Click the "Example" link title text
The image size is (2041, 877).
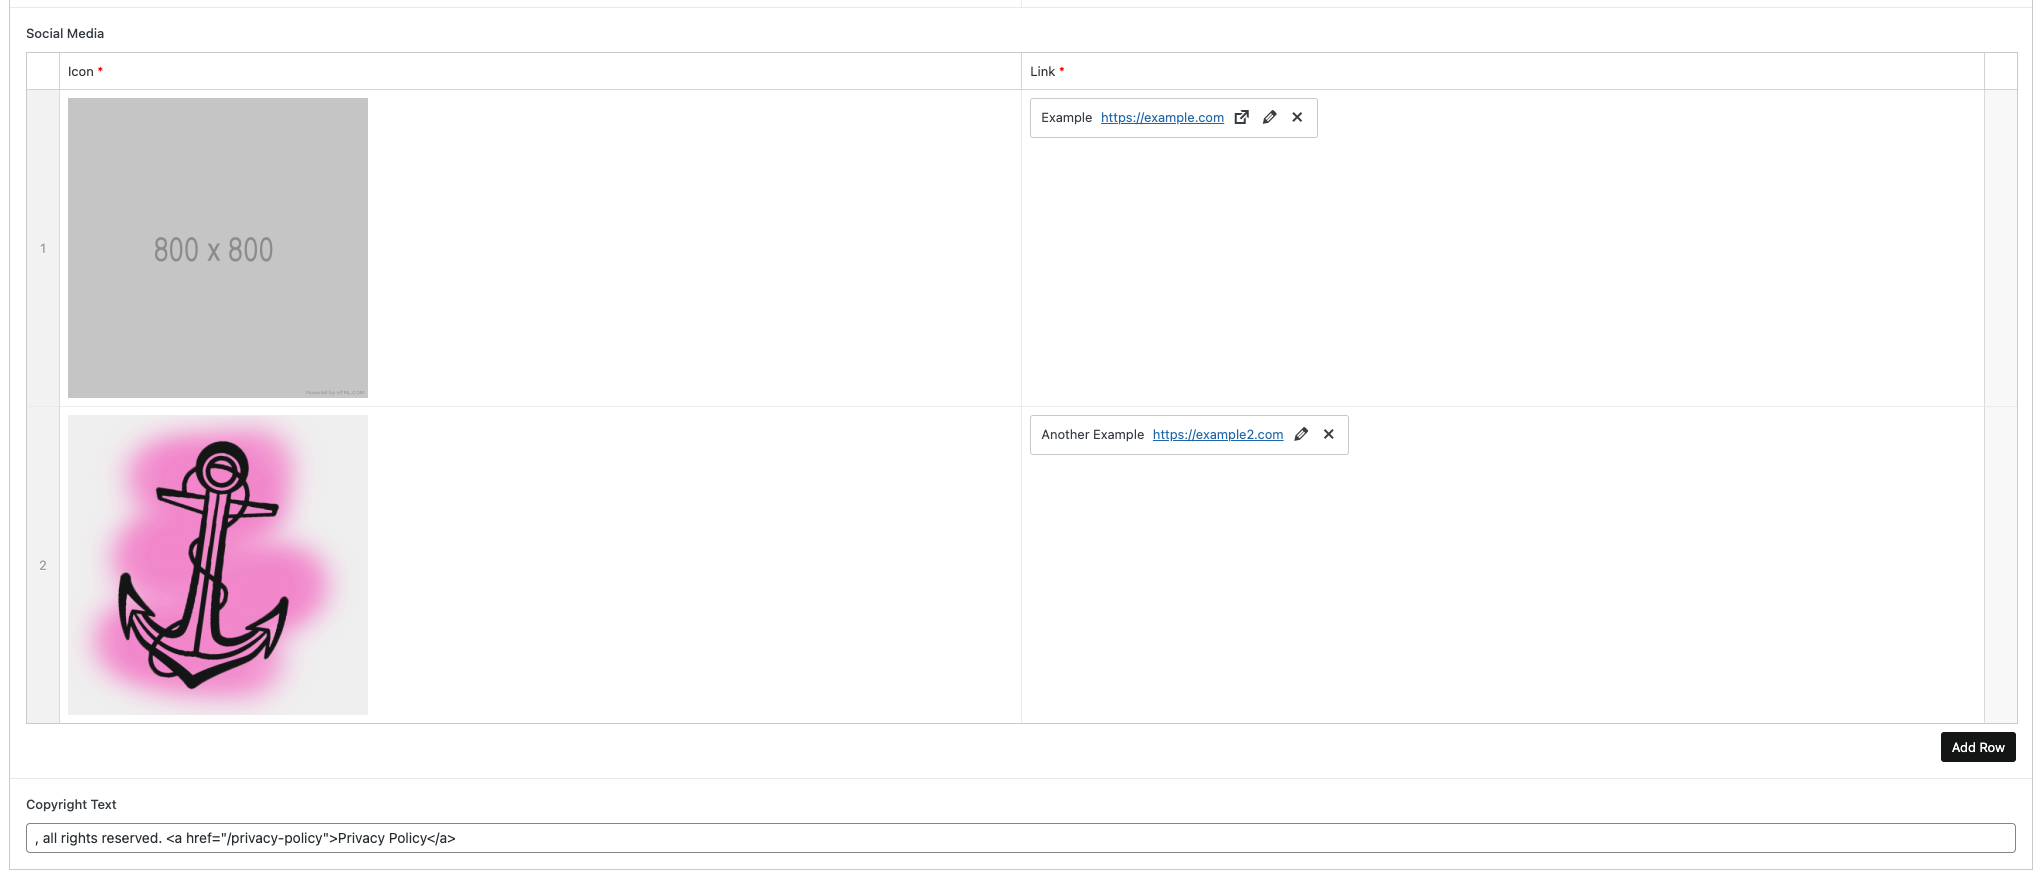pos(1066,118)
